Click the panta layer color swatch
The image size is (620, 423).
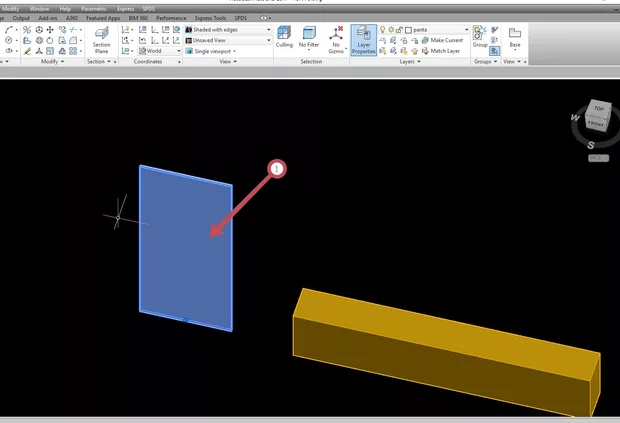[x=409, y=30]
